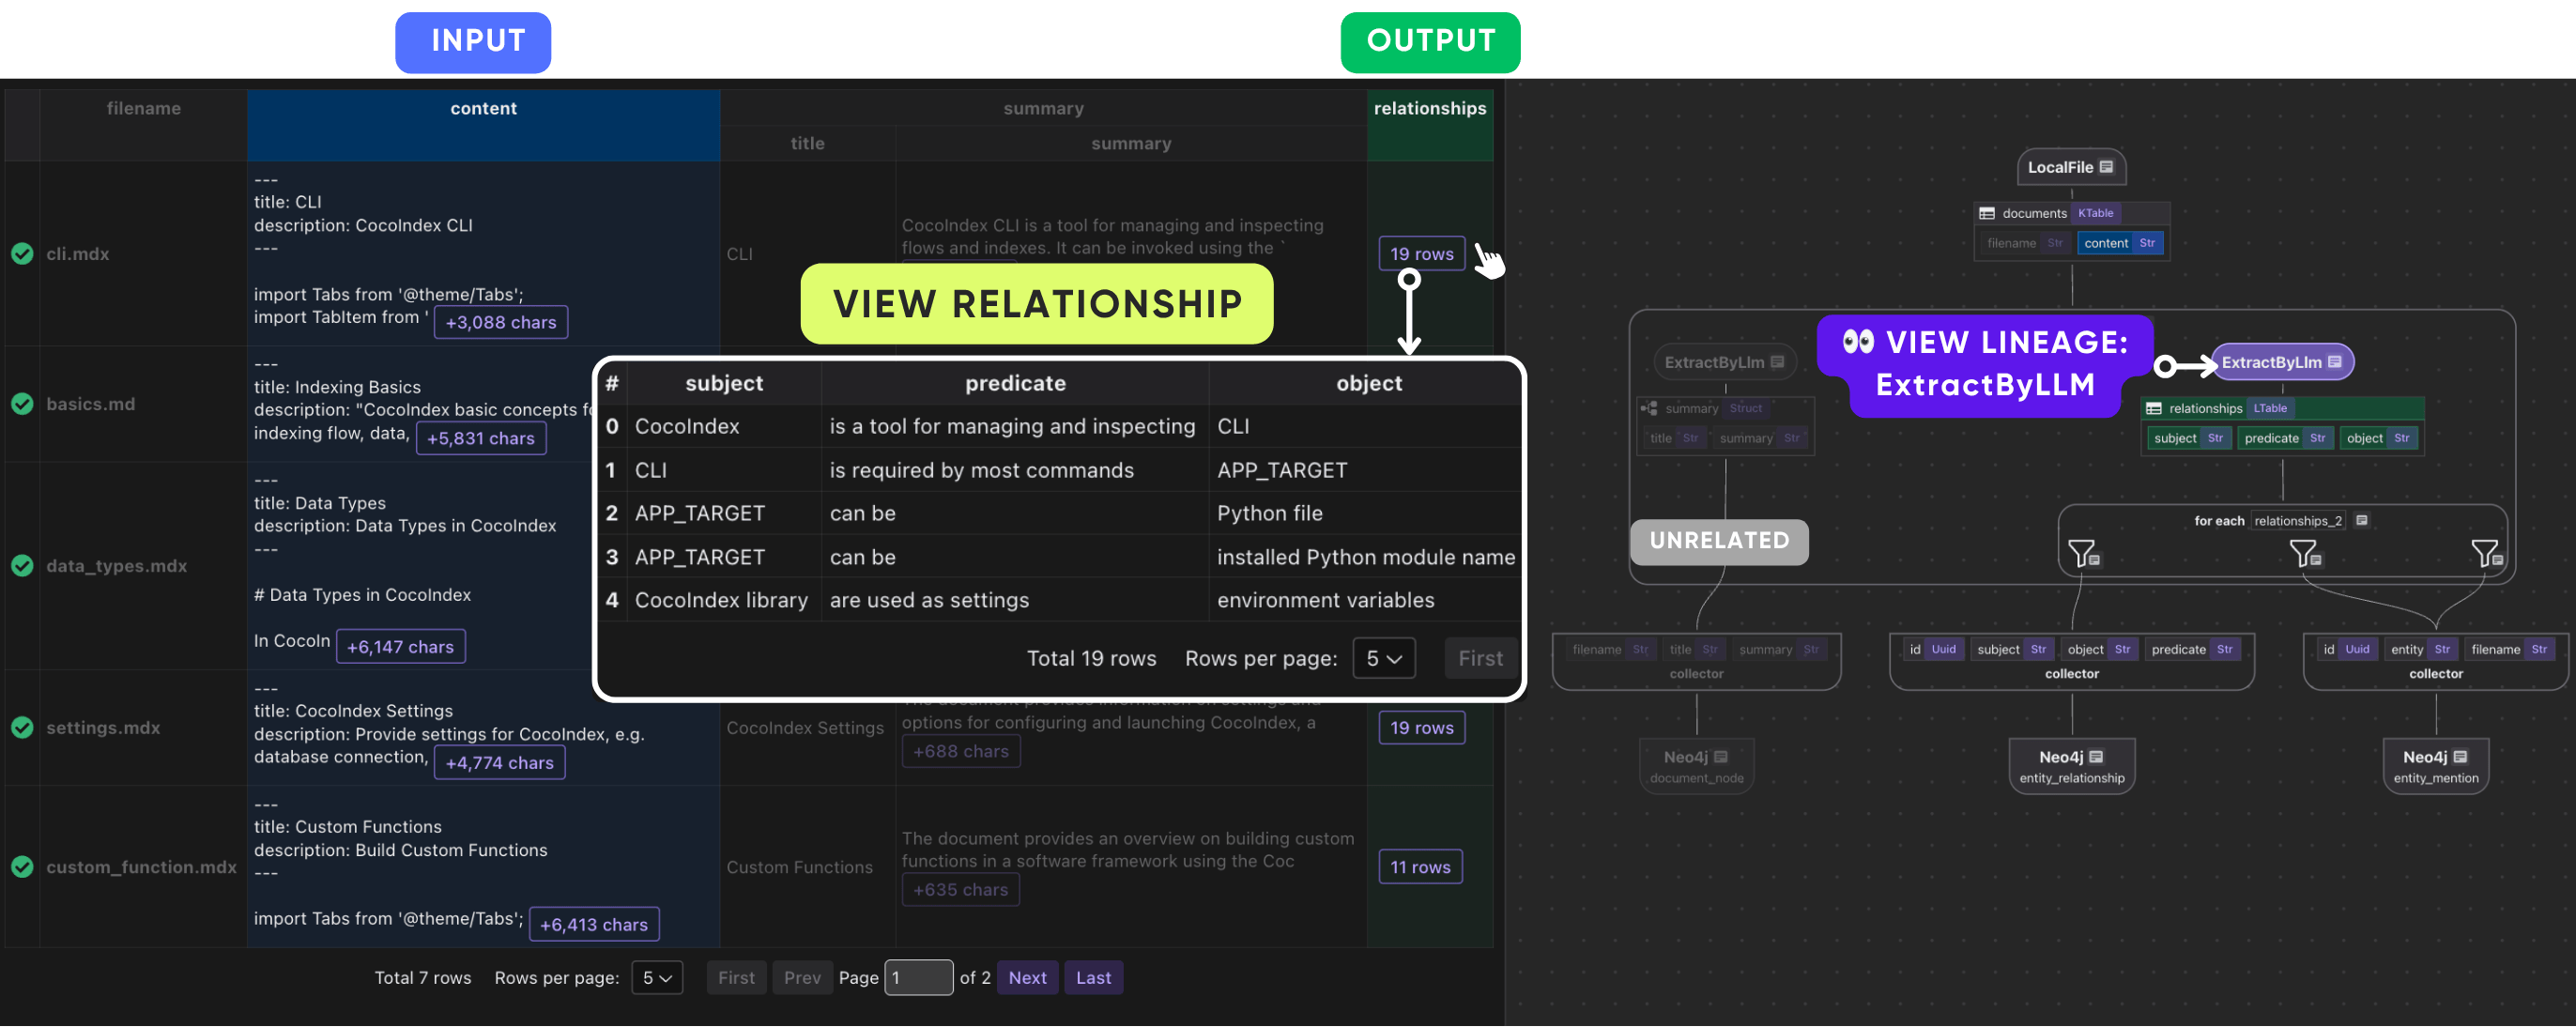The image size is (2576, 1027).
Task: Click the LTable type badge on relationships
Action: point(2270,408)
